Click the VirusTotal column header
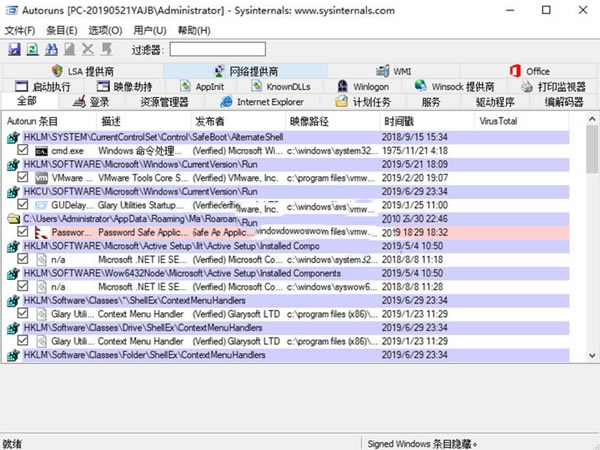The image size is (600, 450). (x=522, y=121)
